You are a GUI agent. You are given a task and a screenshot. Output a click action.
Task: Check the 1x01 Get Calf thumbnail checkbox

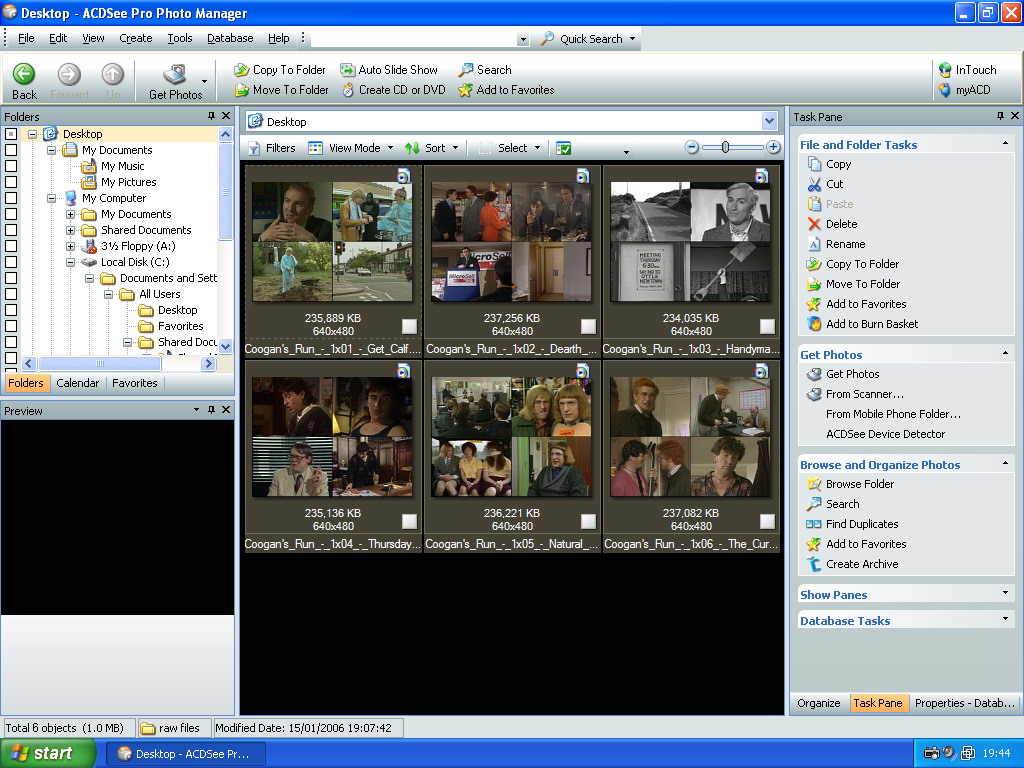(409, 326)
